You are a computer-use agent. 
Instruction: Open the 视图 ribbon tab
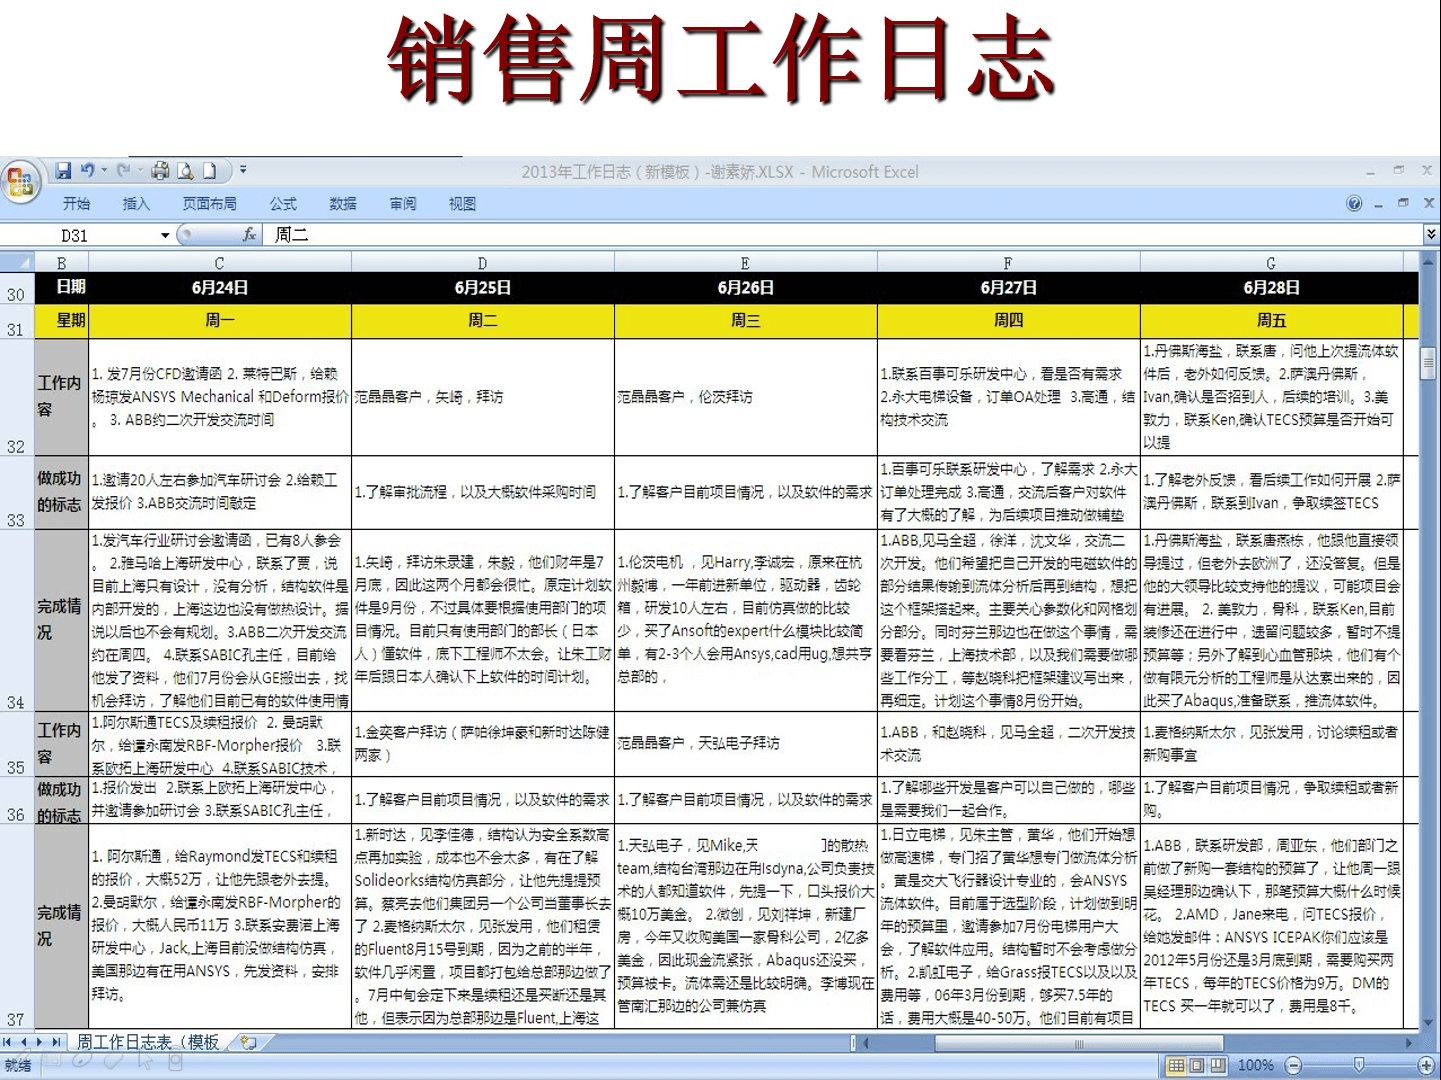[x=462, y=204]
